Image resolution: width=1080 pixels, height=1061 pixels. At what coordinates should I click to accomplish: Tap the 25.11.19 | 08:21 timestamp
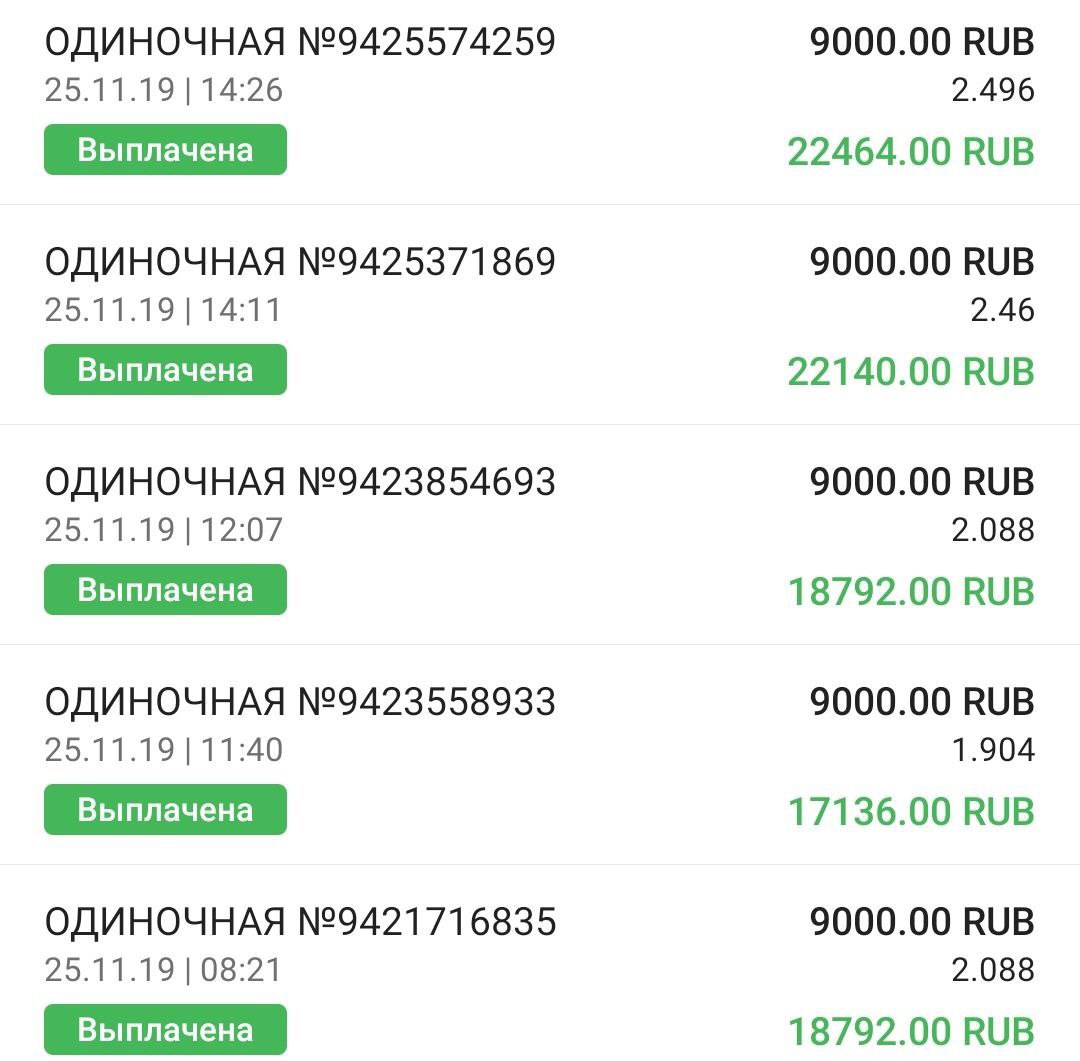[x=163, y=970]
